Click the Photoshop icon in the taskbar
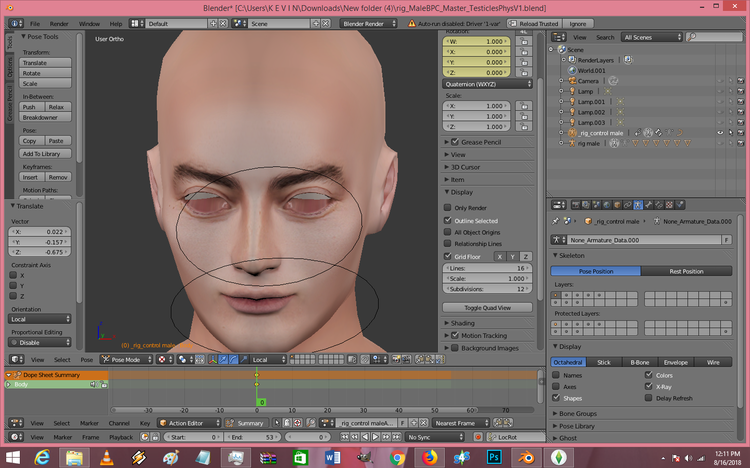750x468 pixels. coord(495,458)
